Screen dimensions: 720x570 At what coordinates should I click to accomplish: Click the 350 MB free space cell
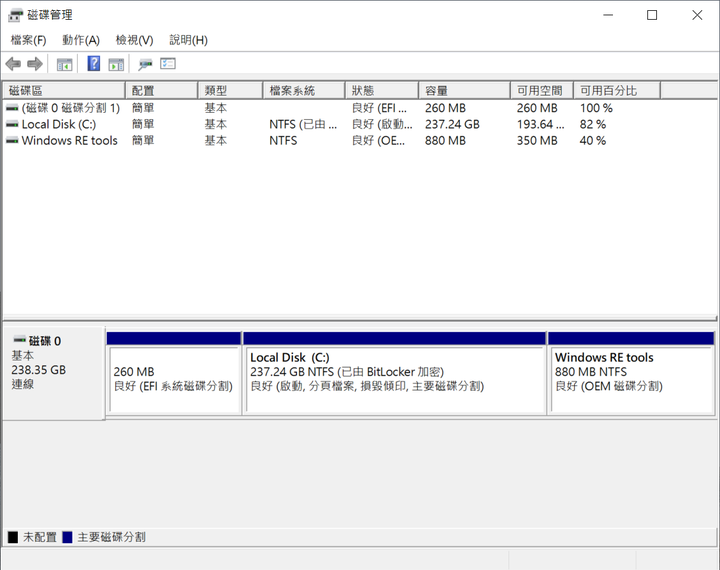(537, 140)
